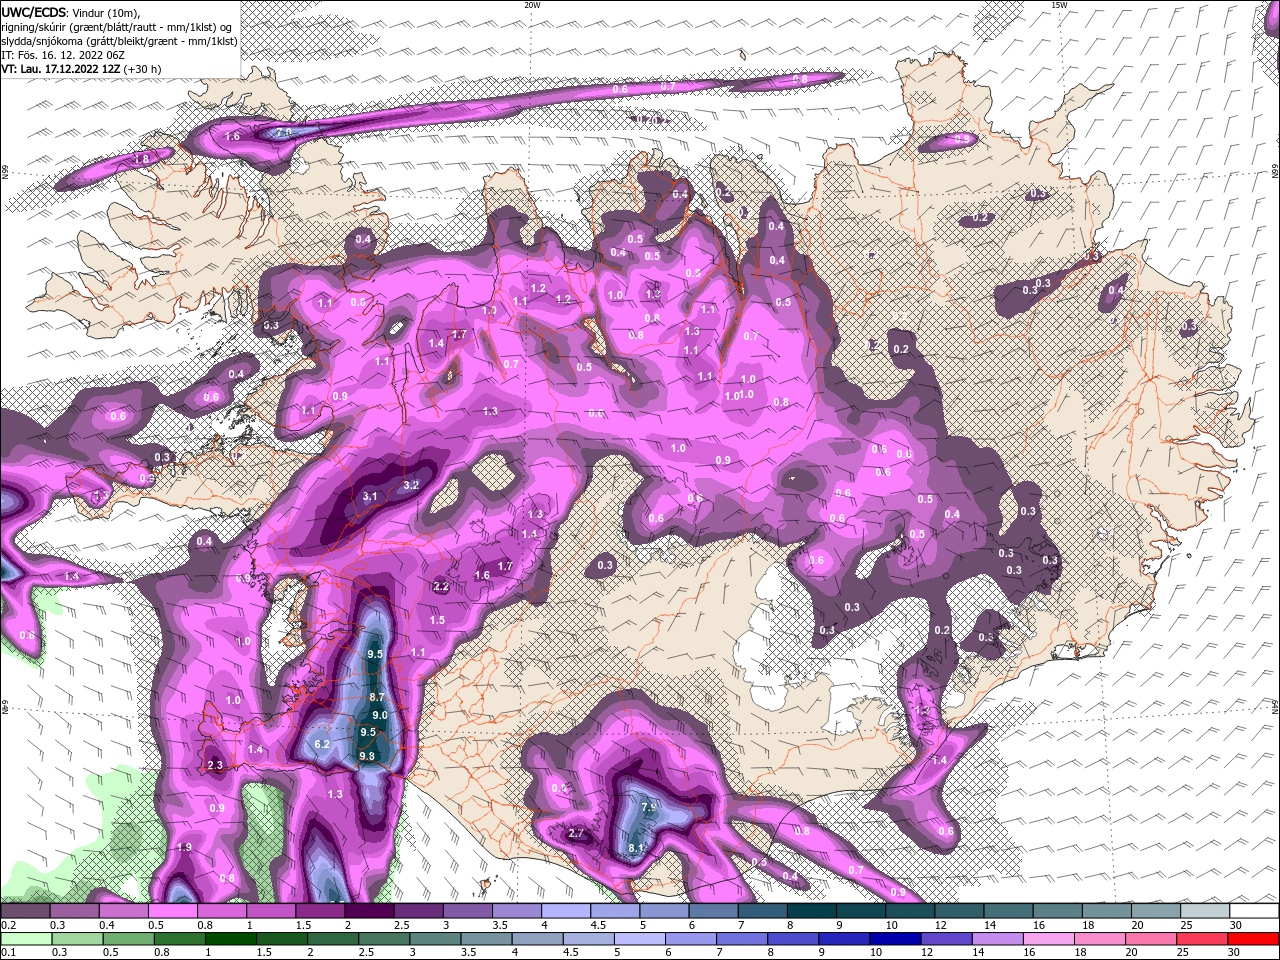Click the 7.9 precipitation value on the map

[648, 807]
